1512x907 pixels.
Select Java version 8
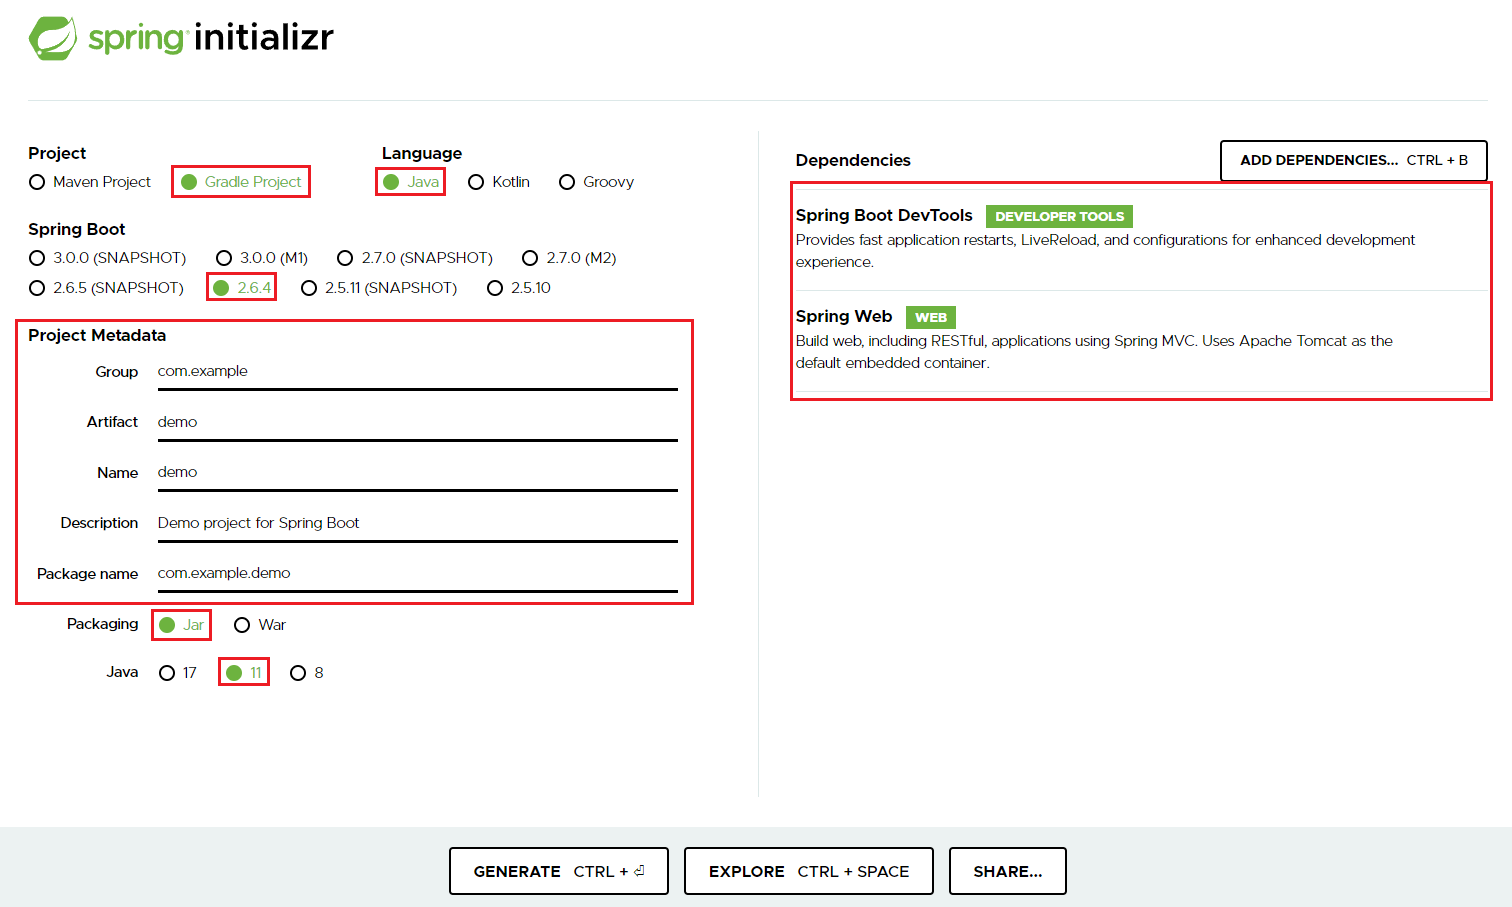pos(307,673)
